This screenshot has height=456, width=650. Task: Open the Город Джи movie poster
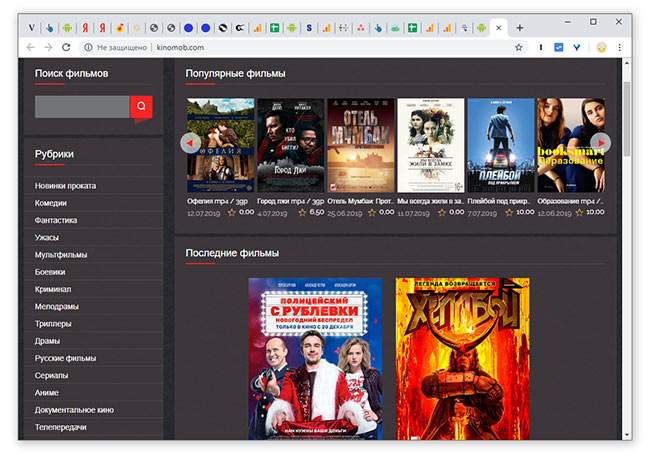291,145
